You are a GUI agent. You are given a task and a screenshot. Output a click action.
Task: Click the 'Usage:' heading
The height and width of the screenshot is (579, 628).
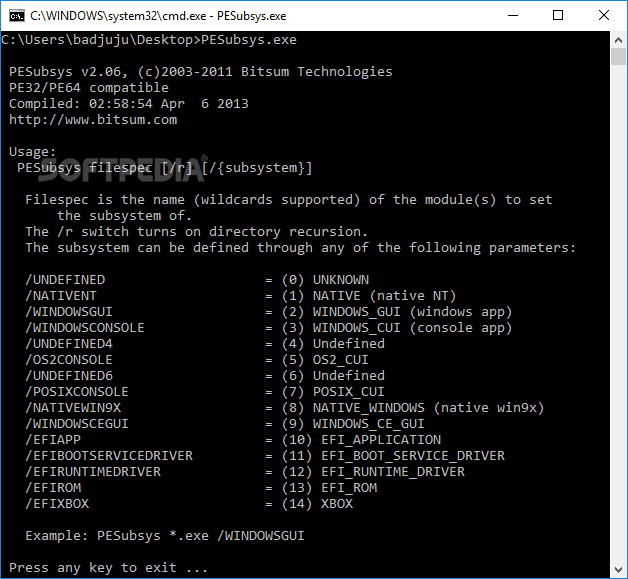click(32, 152)
